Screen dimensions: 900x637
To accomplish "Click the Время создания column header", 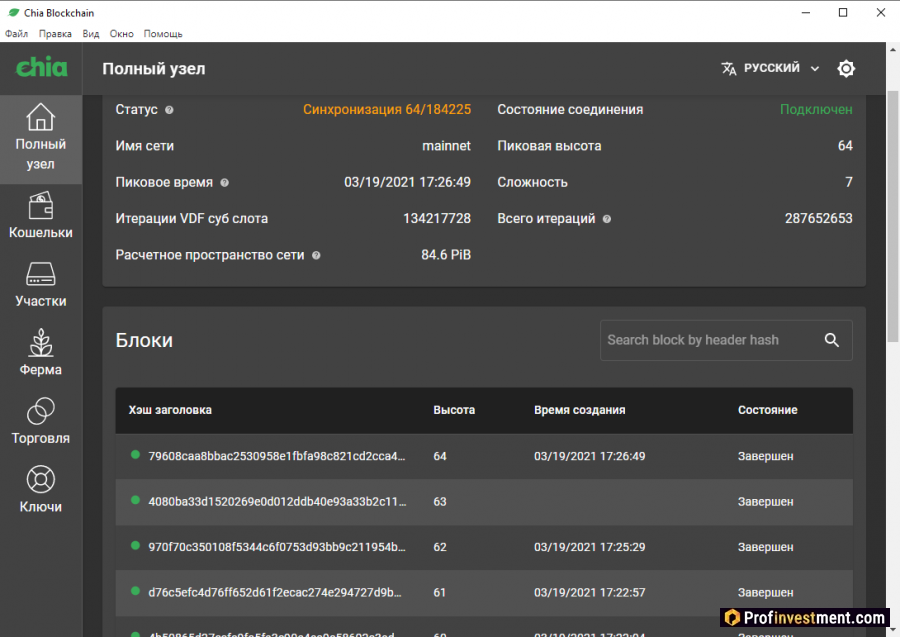I will pyautogui.click(x=580, y=410).
